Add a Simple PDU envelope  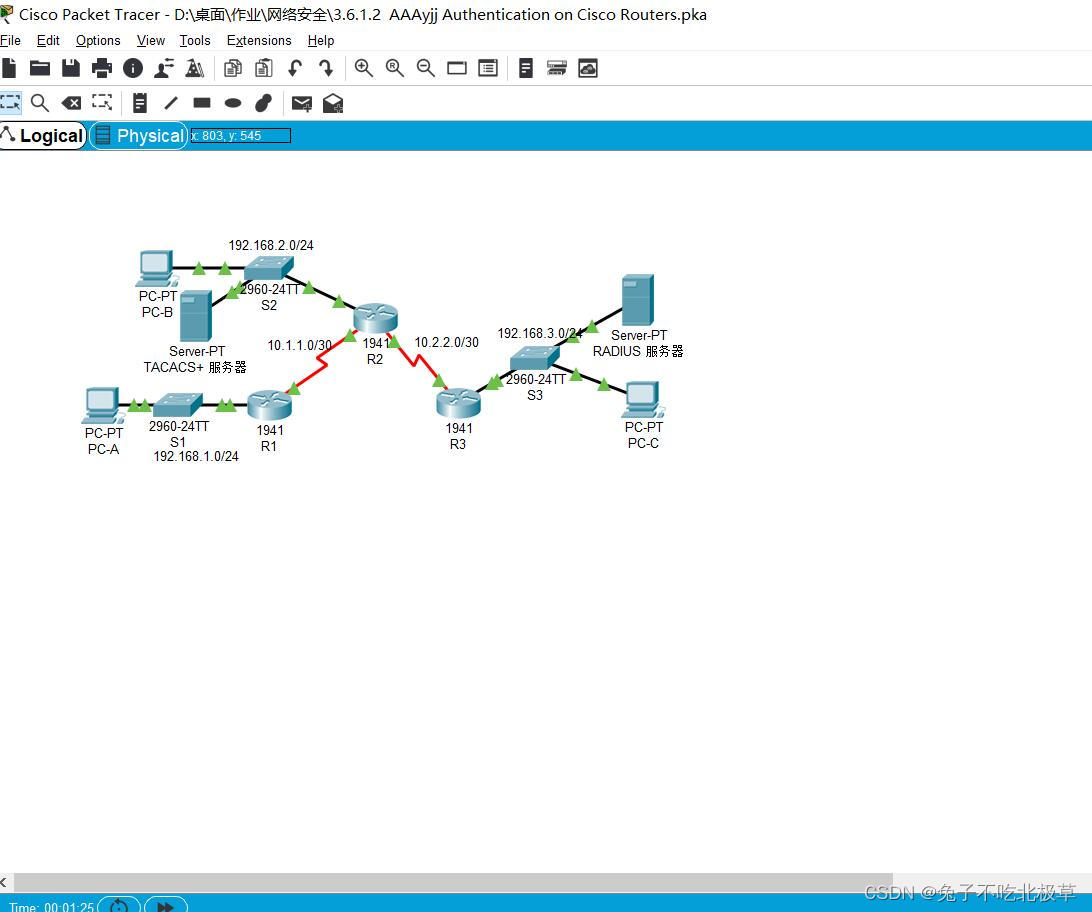coord(302,104)
